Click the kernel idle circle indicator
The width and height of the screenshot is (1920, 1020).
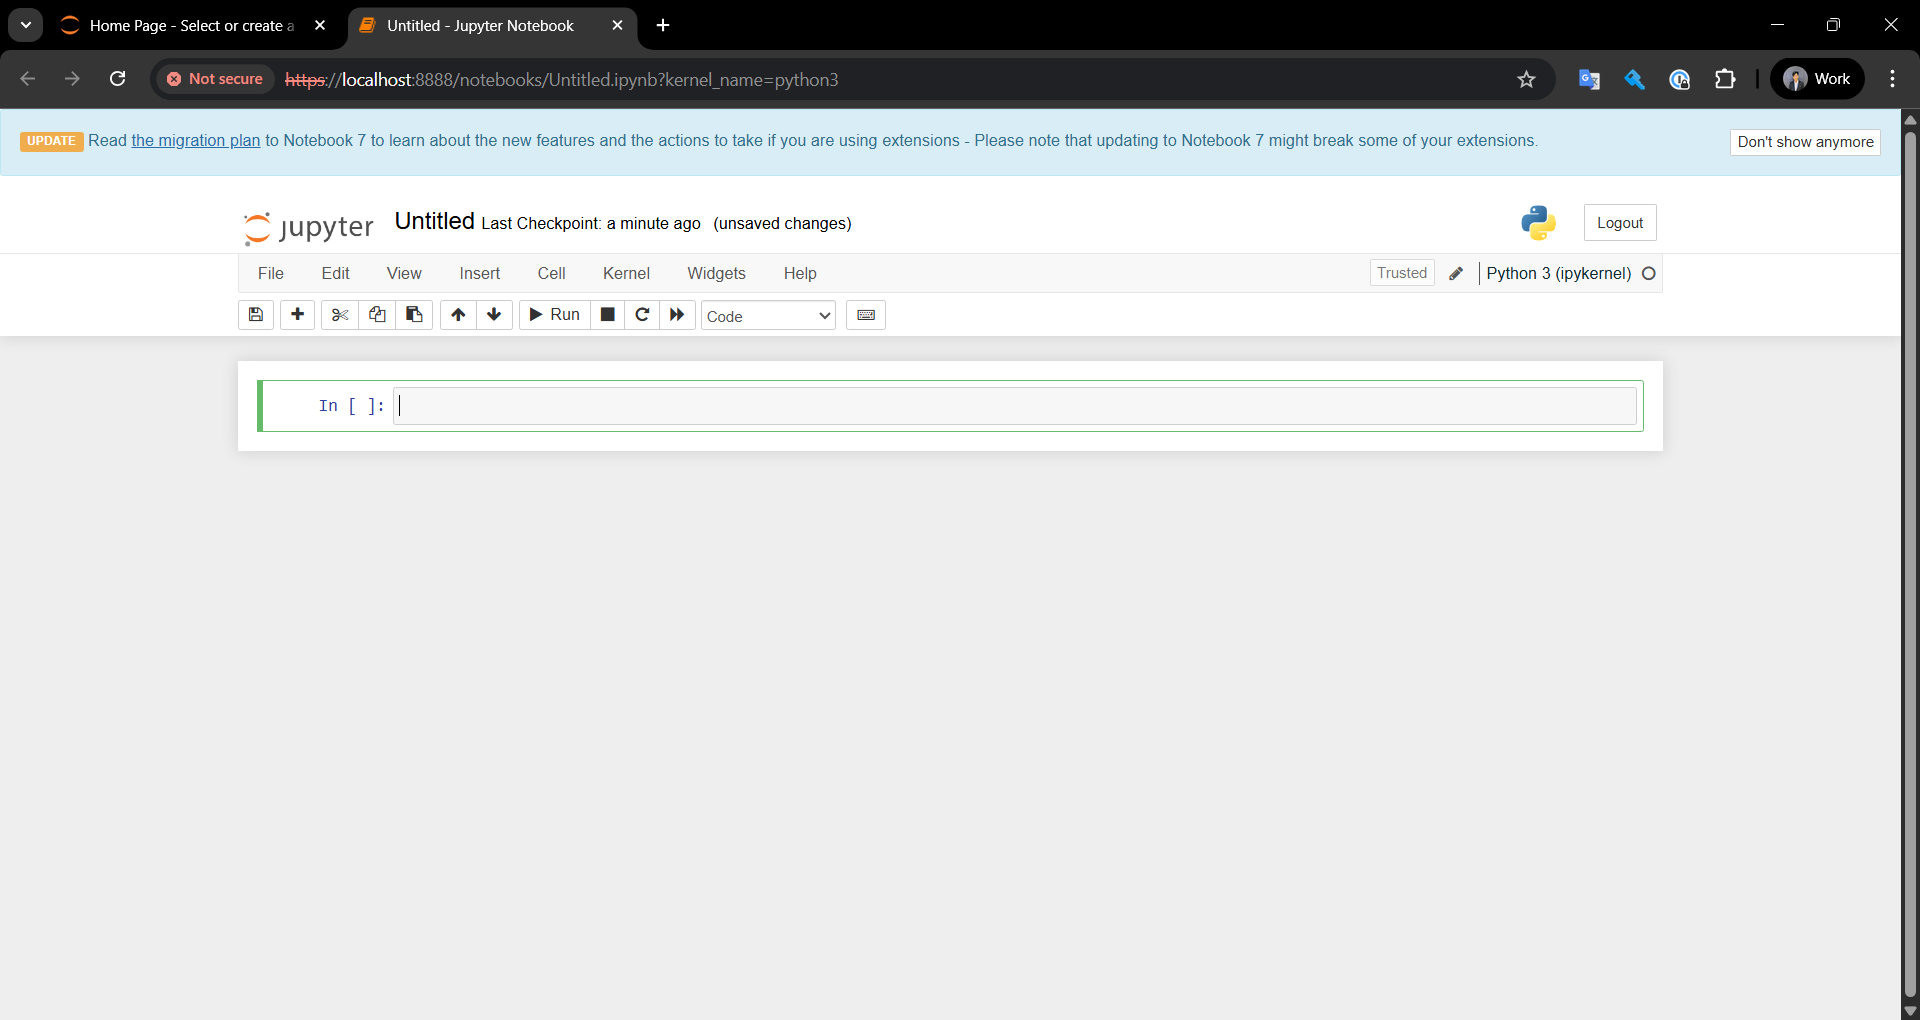[x=1649, y=273]
